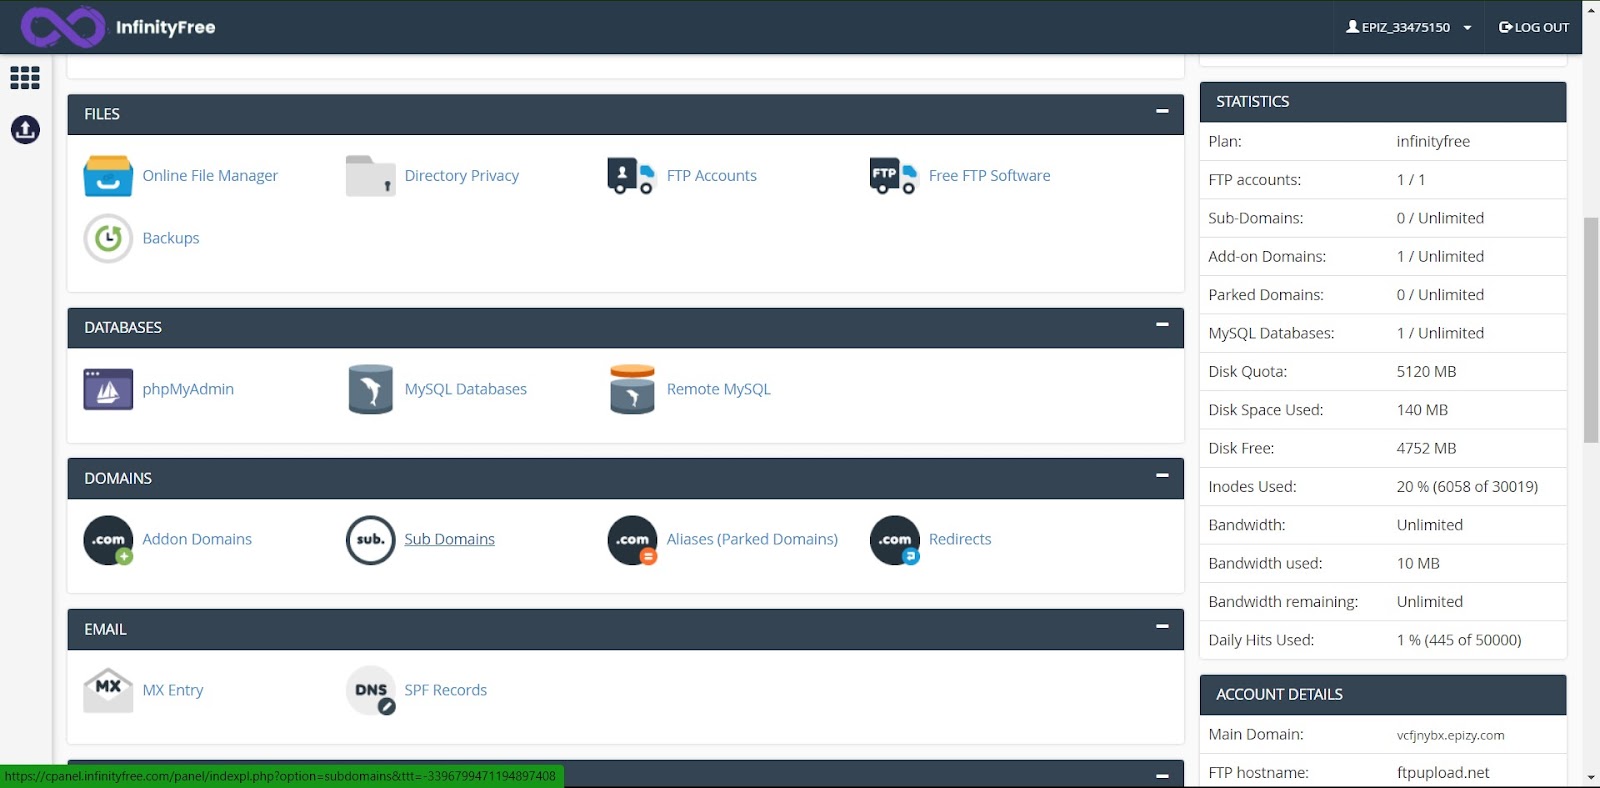Collapse the section below EMAIL
Screen dimensions: 1600x788
click(x=1162, y=776)
